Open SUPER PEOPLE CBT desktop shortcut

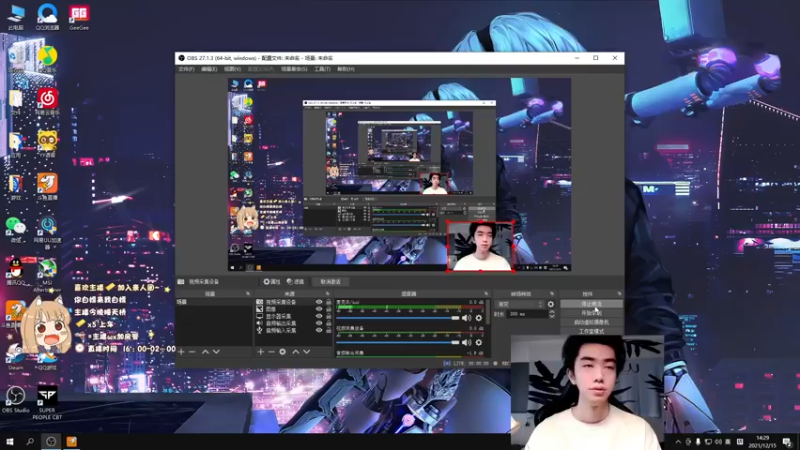coord(47,403)
